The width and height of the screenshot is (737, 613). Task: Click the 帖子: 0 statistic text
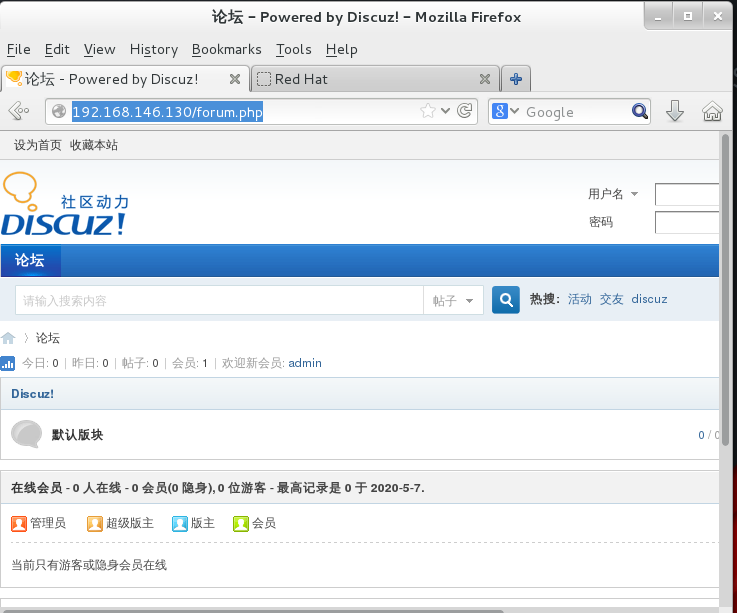point(140,363)
